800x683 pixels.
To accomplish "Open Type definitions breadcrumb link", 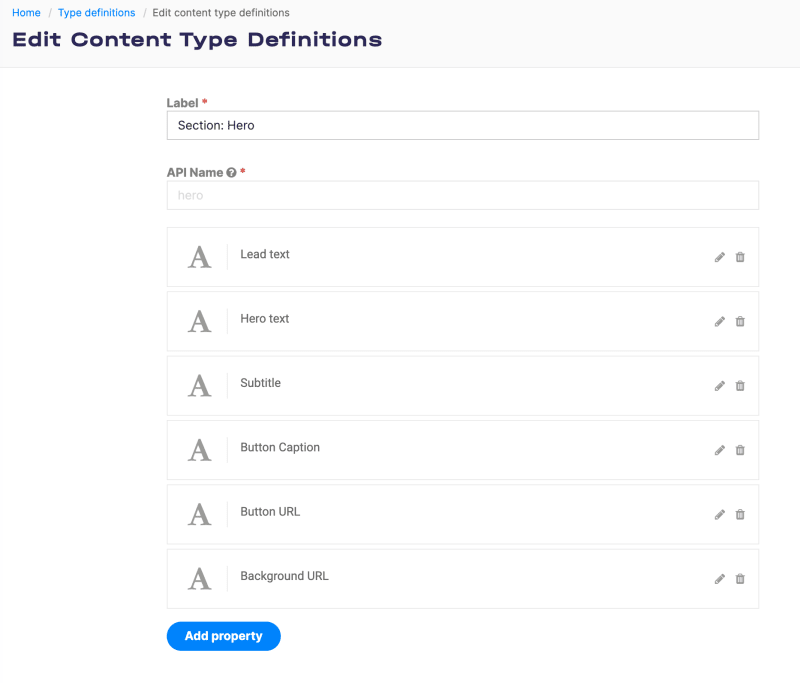I will pyautogui.click(x=96, y=13).
